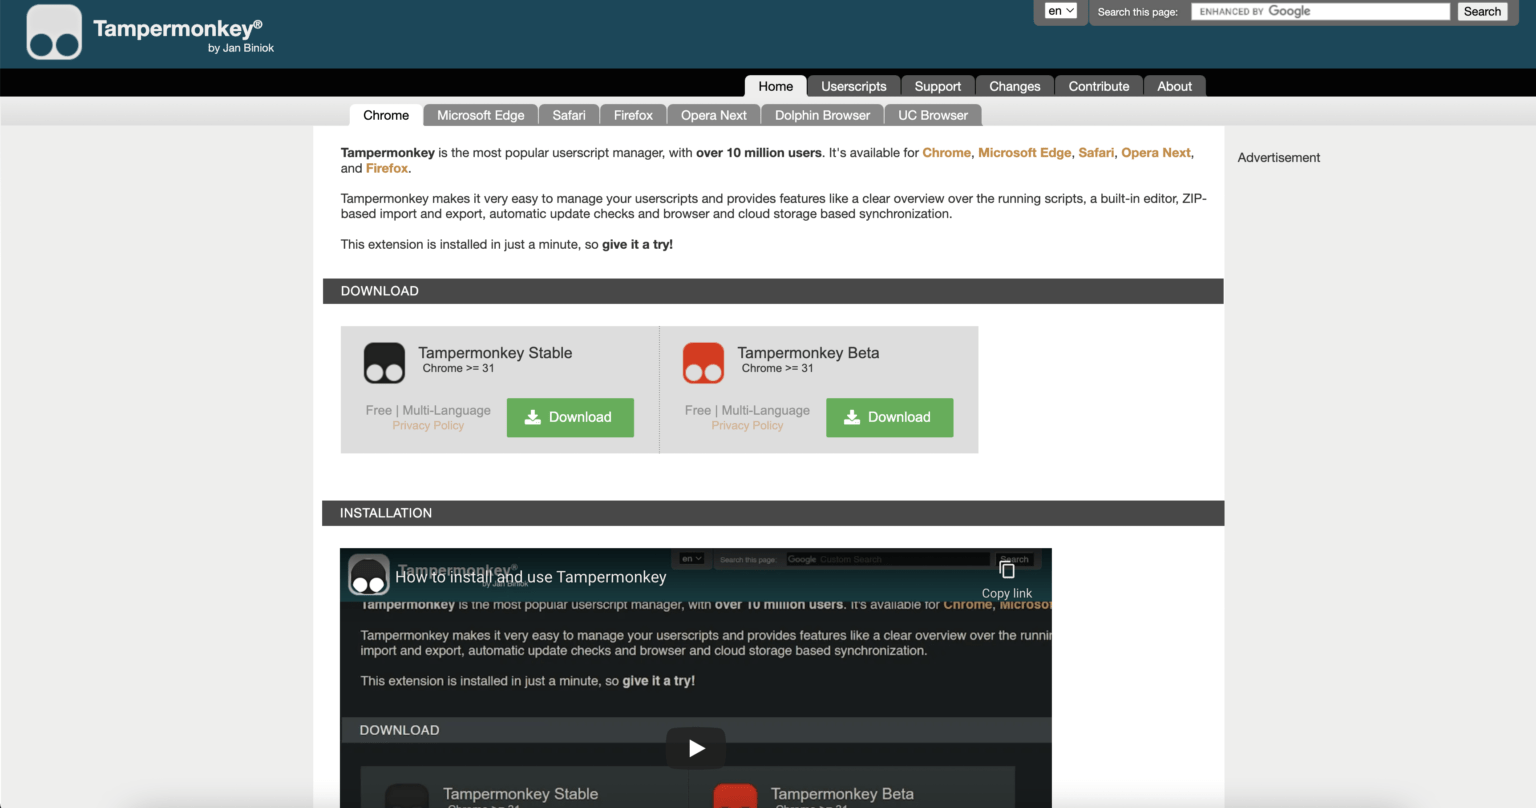
Task: Open the Contribute section
Action: pyautogui.click(x=1098, y=86)
